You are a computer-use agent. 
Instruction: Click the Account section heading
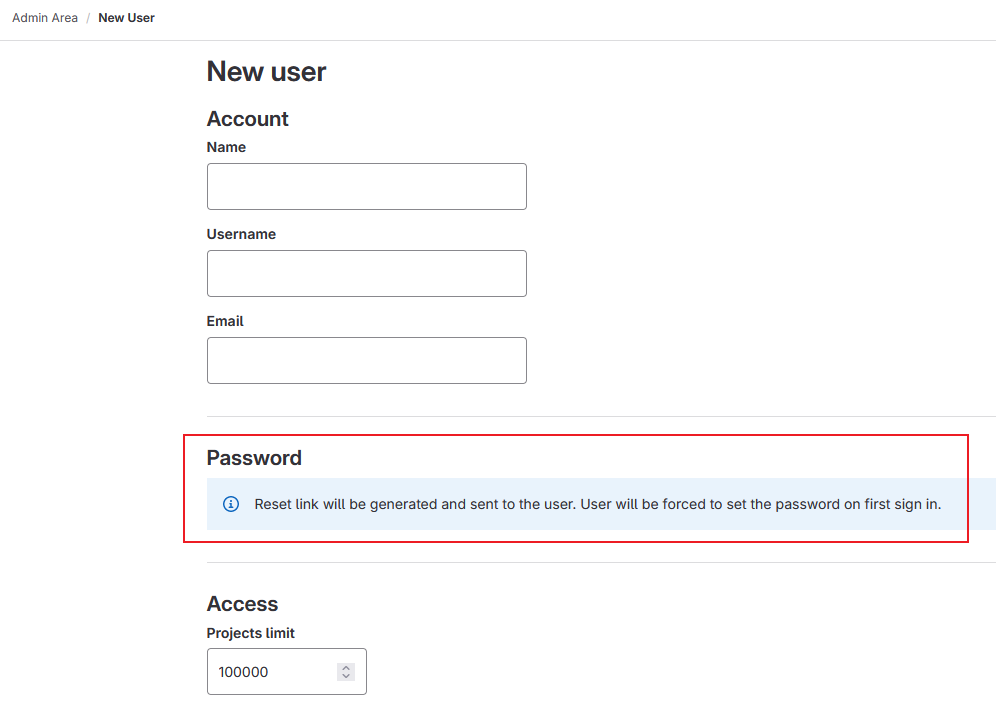247,119
